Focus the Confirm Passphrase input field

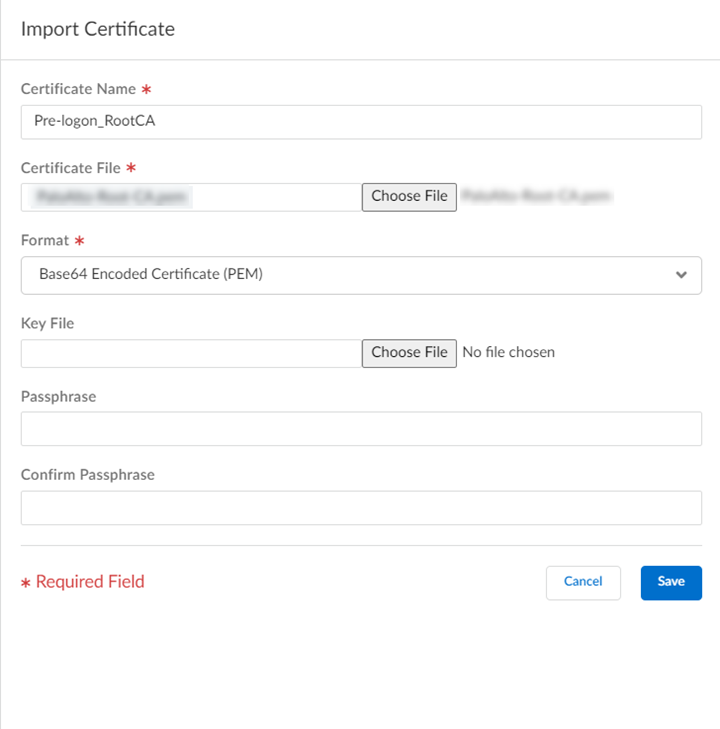[360, 508]
